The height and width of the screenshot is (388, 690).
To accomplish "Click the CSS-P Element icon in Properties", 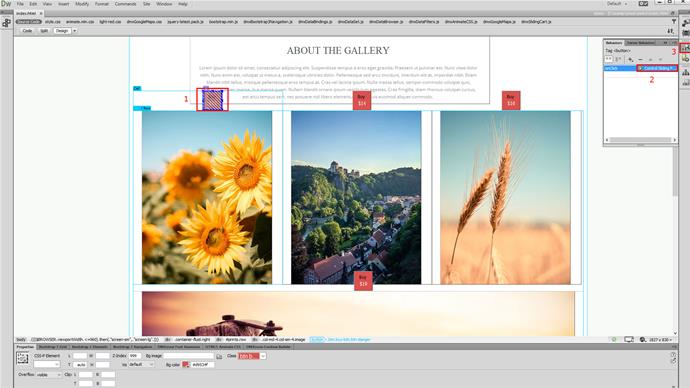I will click(22, 359).
